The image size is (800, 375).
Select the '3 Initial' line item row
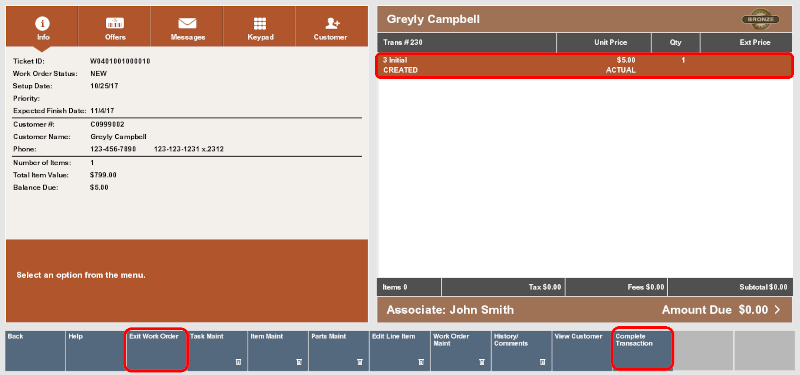[585, 65]
